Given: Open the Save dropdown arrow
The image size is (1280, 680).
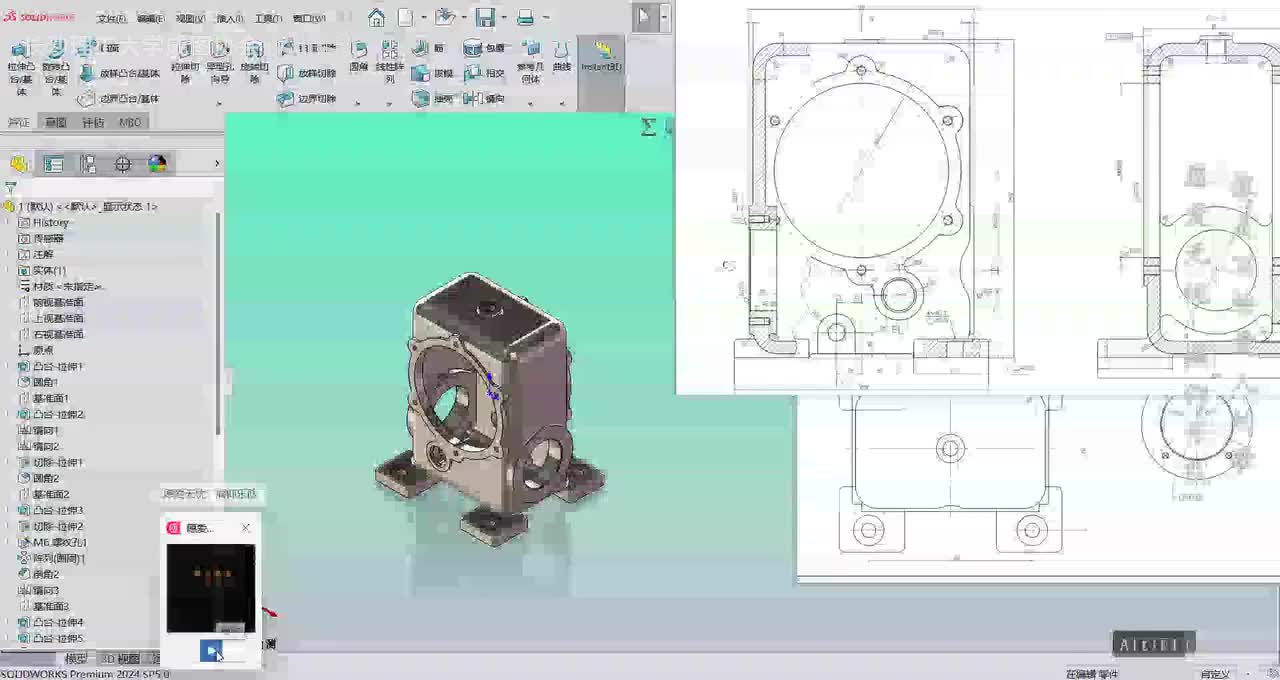Looking at the screenshot, I should pyautogui.click(x=504, y=17).
